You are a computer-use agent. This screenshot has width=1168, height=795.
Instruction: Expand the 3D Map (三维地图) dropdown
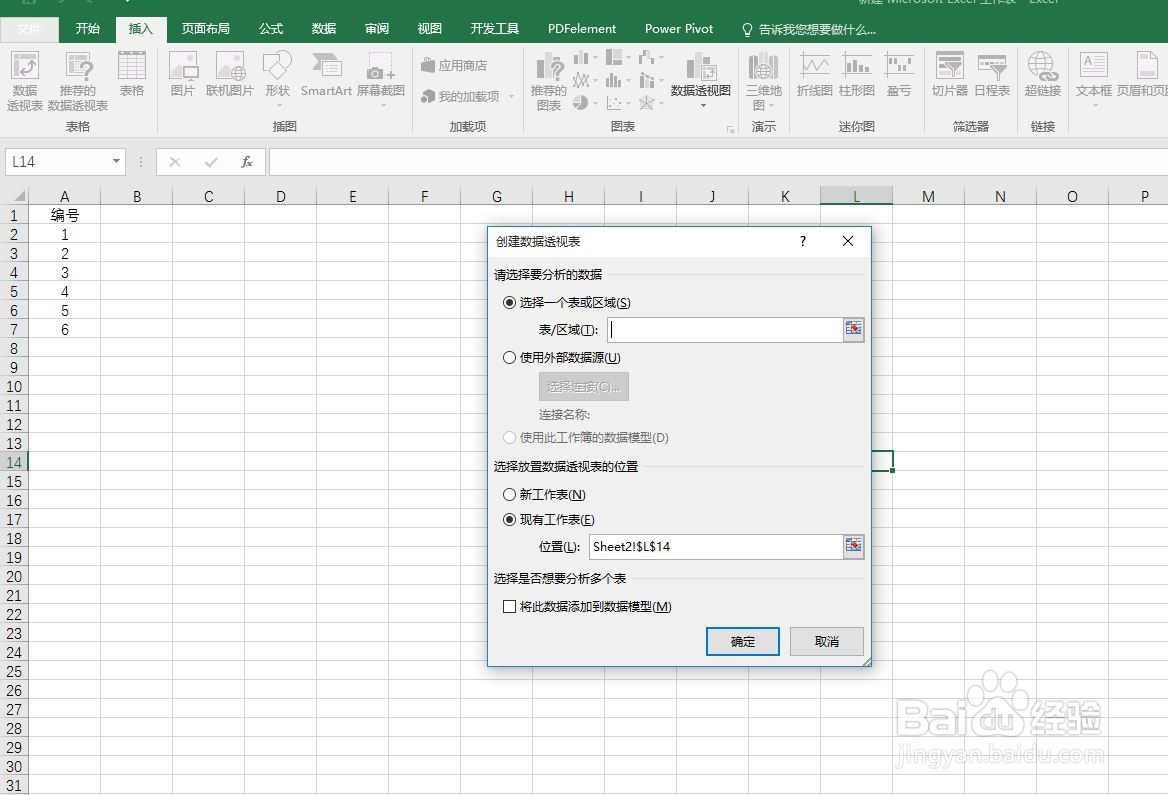tap(772, 106)
